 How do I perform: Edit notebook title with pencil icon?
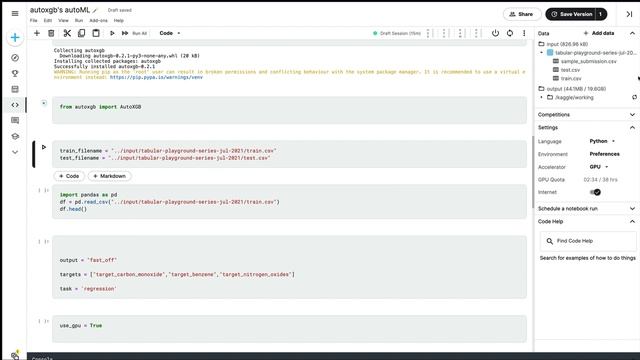95,11
